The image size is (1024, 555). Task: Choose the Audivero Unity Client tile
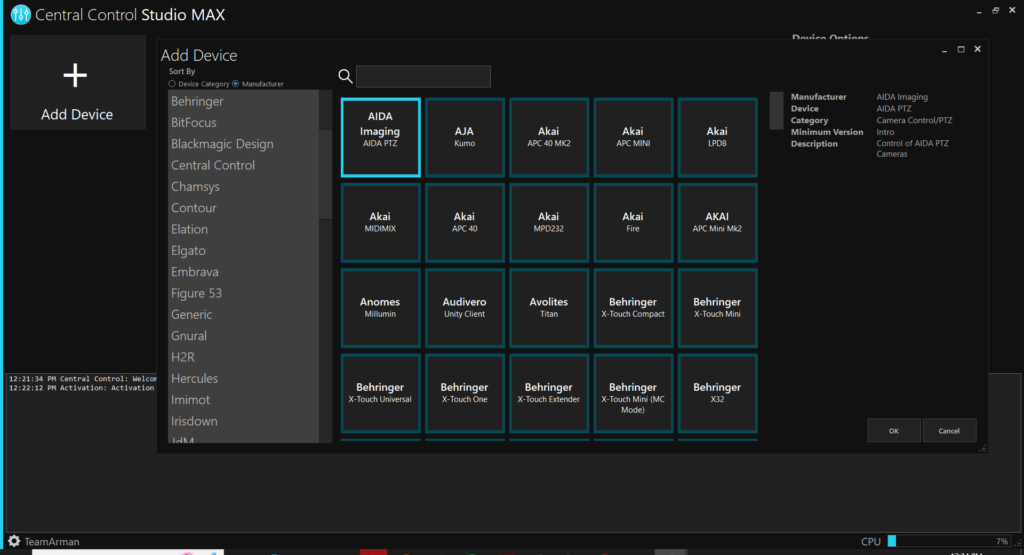click(464, 307)
